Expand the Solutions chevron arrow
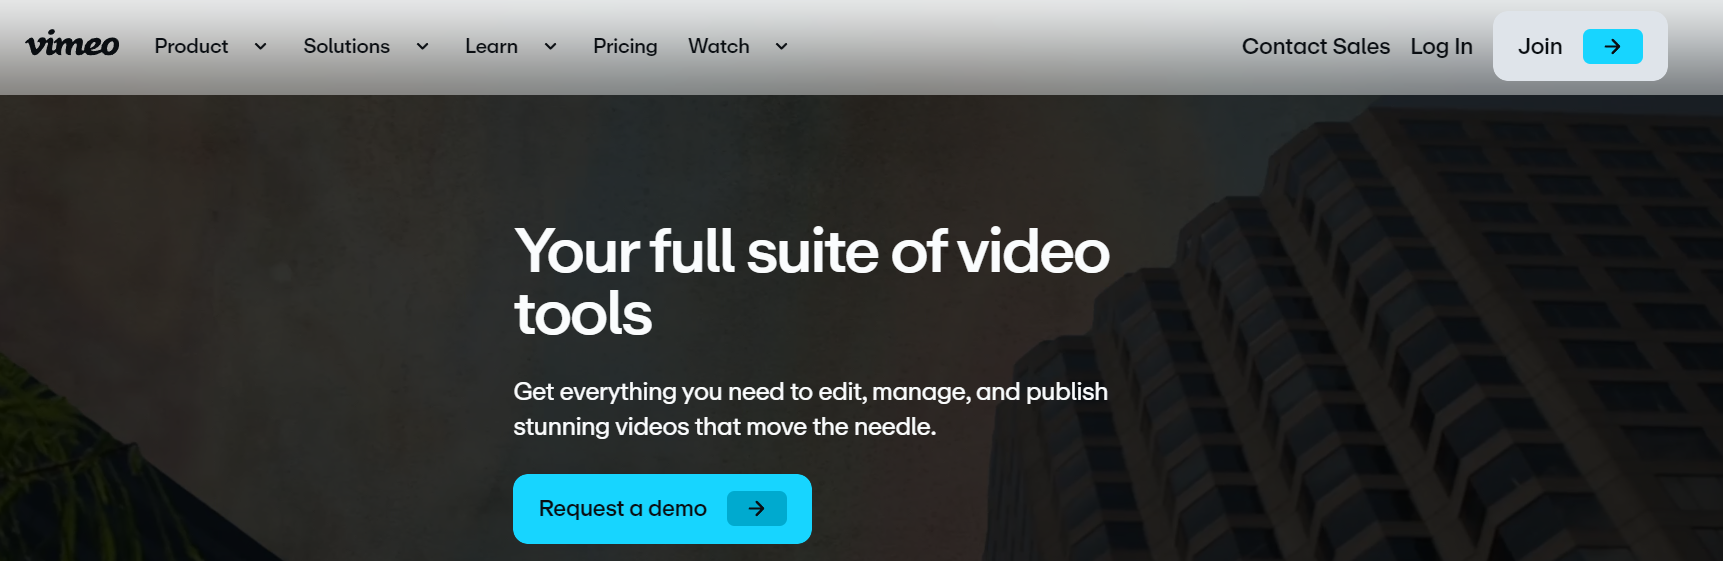Image resolution: width=1723 pixels, height=561 pixels. click(x=422, y=46)
